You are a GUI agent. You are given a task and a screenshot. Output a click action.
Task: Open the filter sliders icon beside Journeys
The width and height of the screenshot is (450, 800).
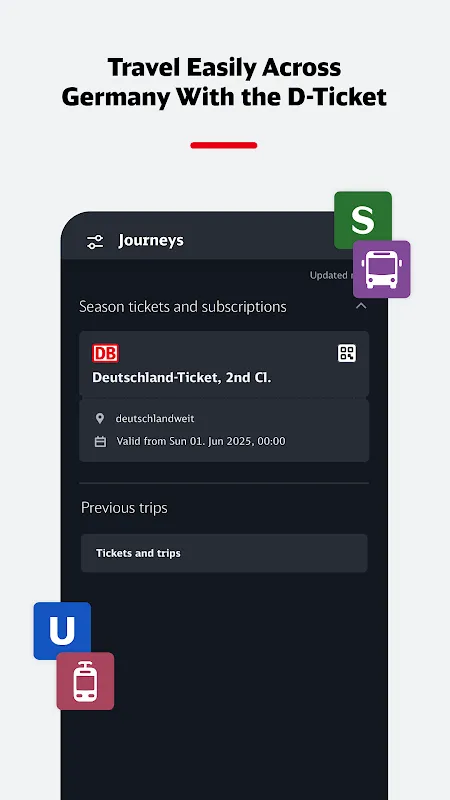tap(95, 241)
